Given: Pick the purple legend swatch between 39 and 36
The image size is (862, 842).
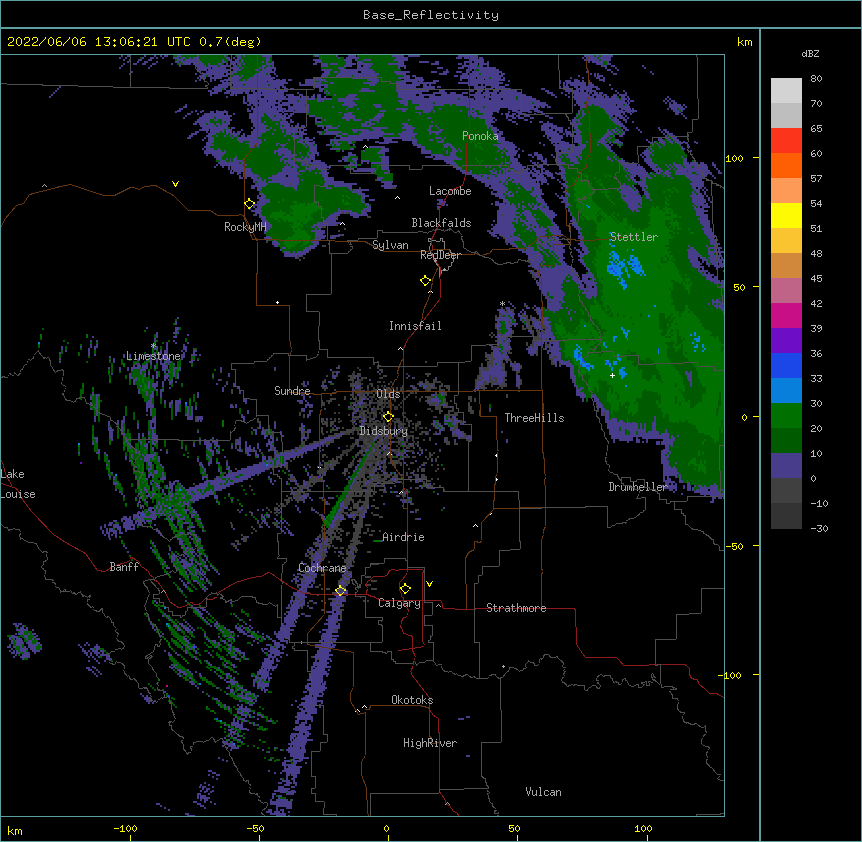Looking at the screenshot, I should point(786,341).
